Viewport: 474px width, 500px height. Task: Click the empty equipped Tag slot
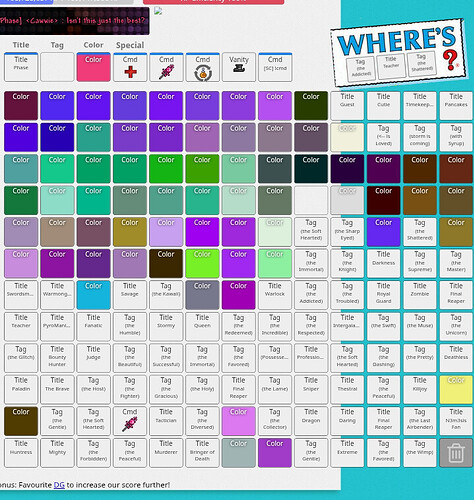[x=57, y=67]
